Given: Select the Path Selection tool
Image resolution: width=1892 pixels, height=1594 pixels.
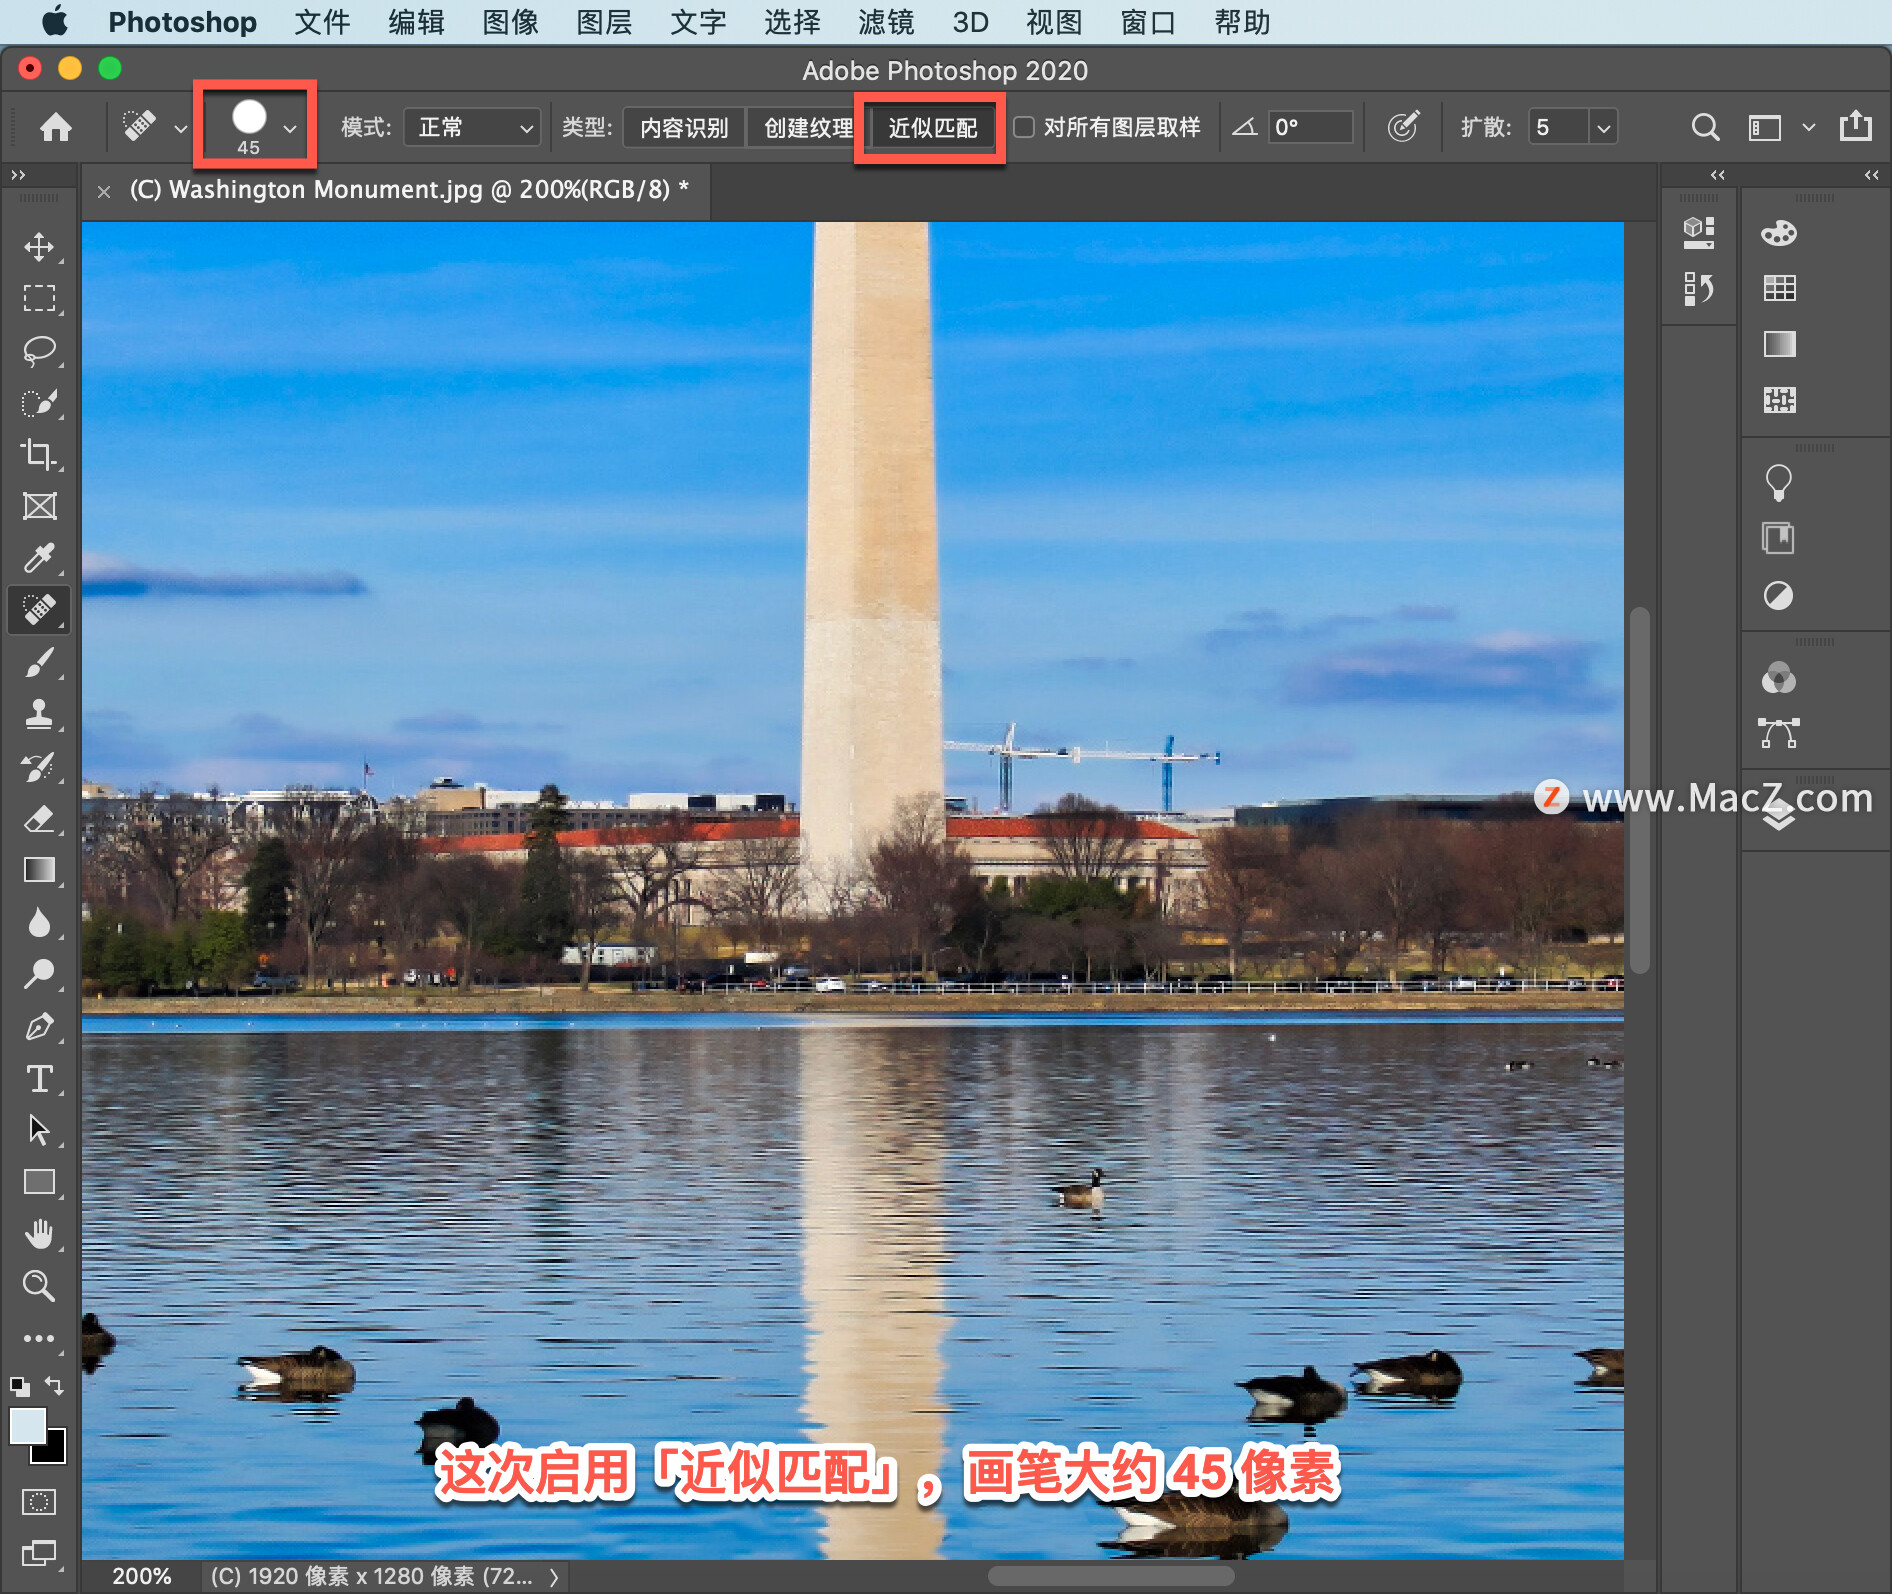Looking at the screenshot, I should pyautogui.click(x=39, y=1130).
